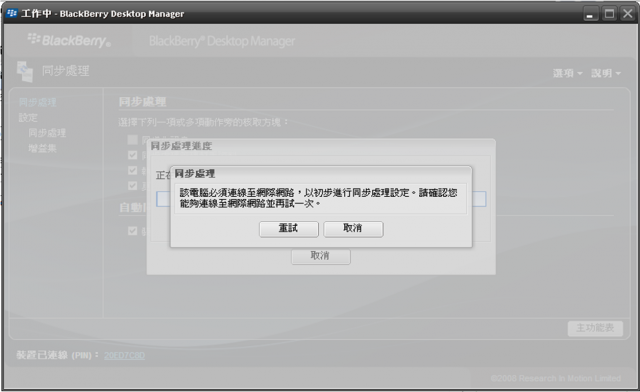Select 設定 in the left sidebar
640x392 pixels.
28,118
